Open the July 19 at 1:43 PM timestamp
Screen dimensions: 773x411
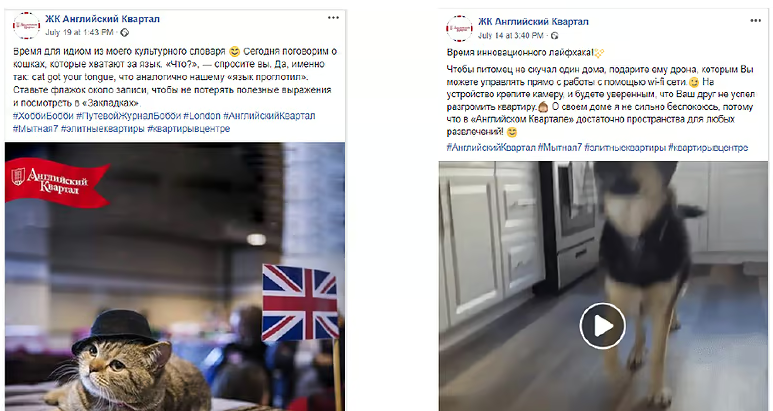[79, 33]
